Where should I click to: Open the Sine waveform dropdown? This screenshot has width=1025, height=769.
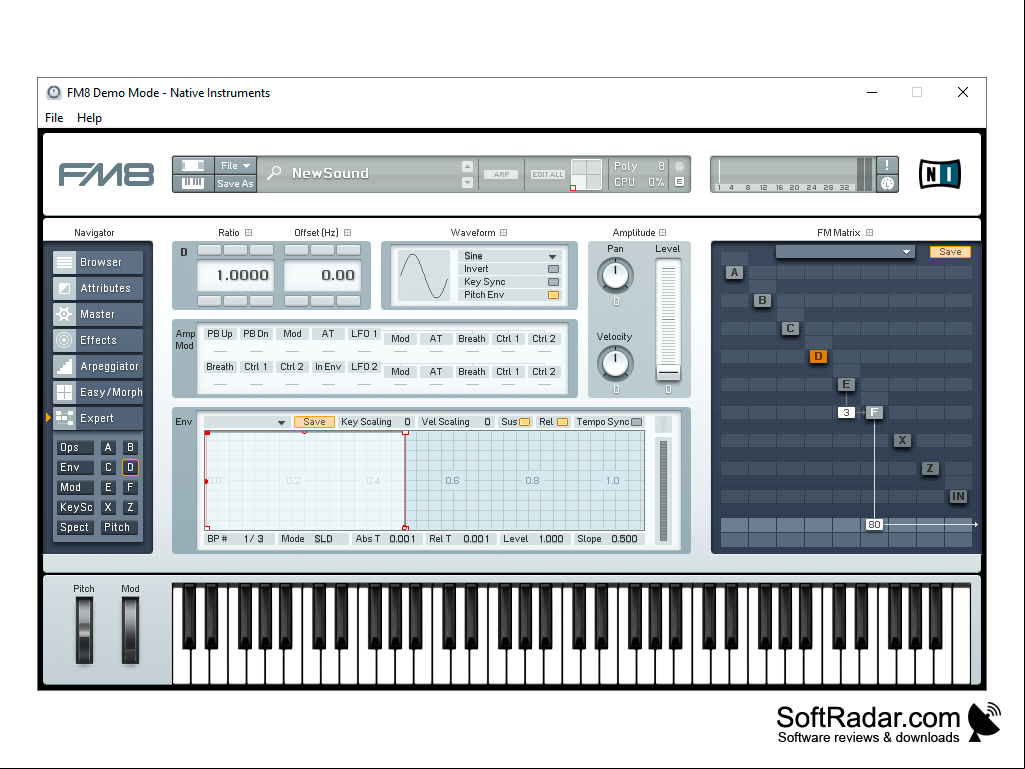coord(509,256)
